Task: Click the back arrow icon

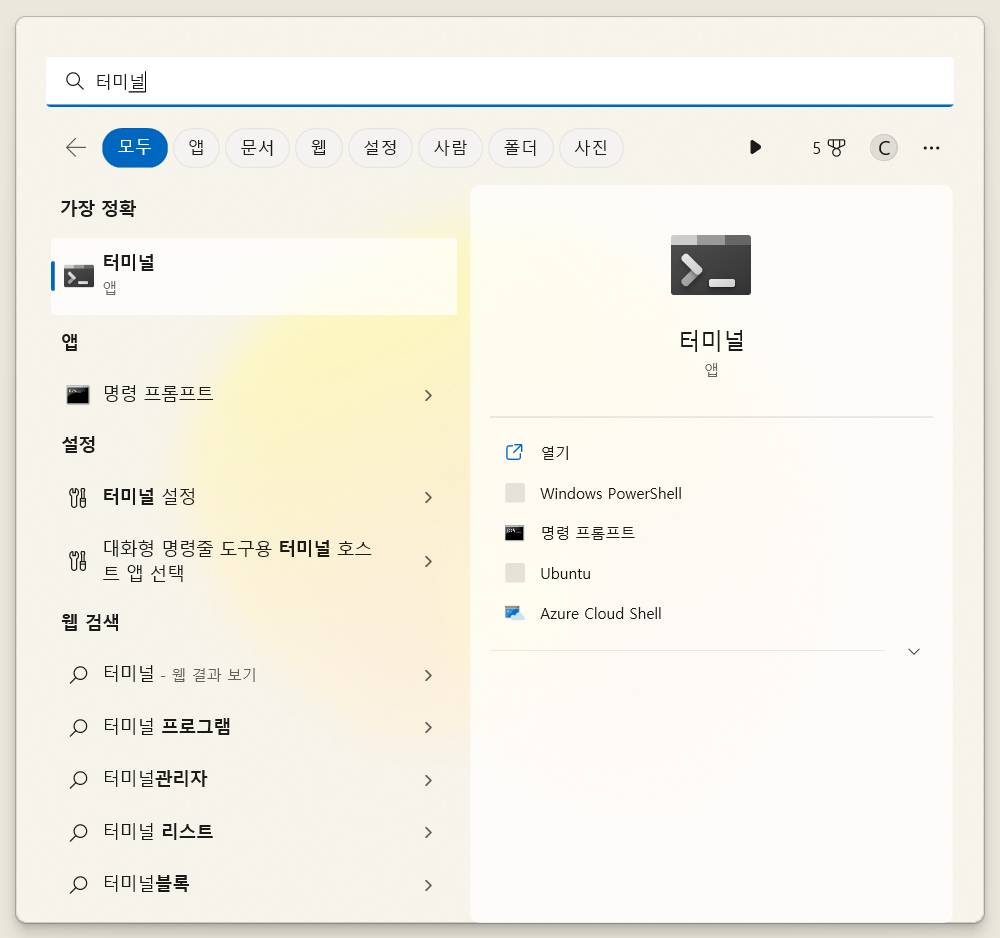Action: click(x=76, y=148)
